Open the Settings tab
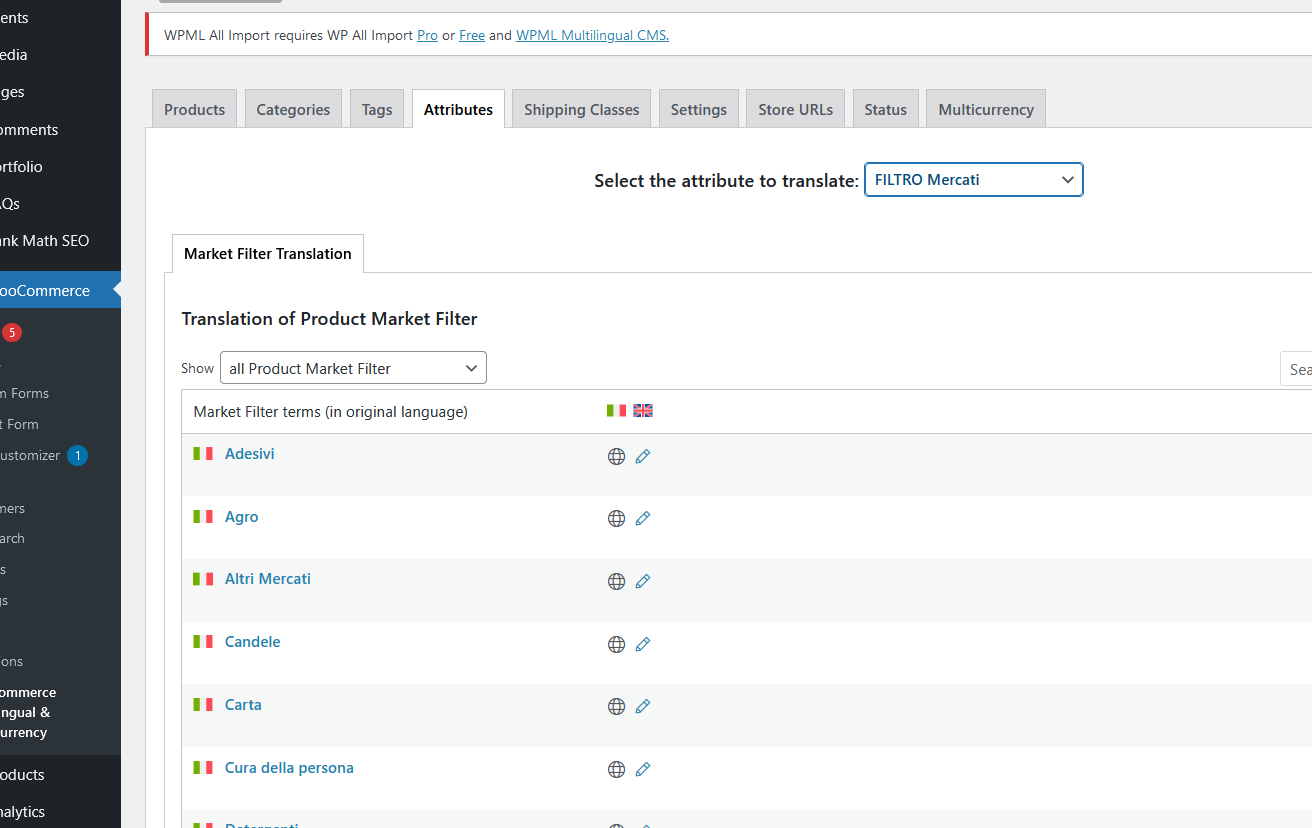 699,109
